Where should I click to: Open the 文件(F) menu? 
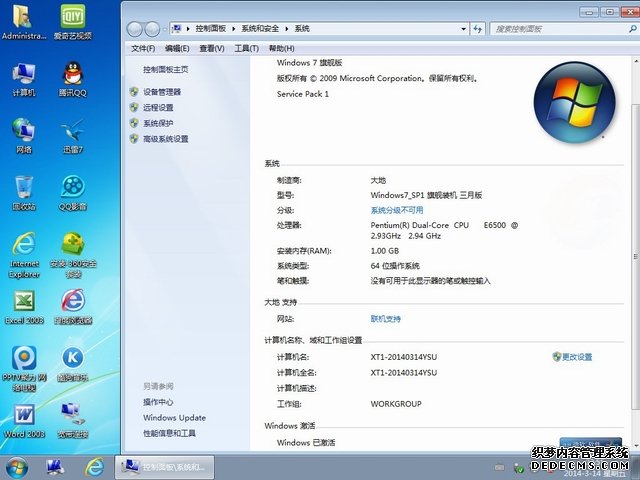pyautogui.click(x=143, y=49)
